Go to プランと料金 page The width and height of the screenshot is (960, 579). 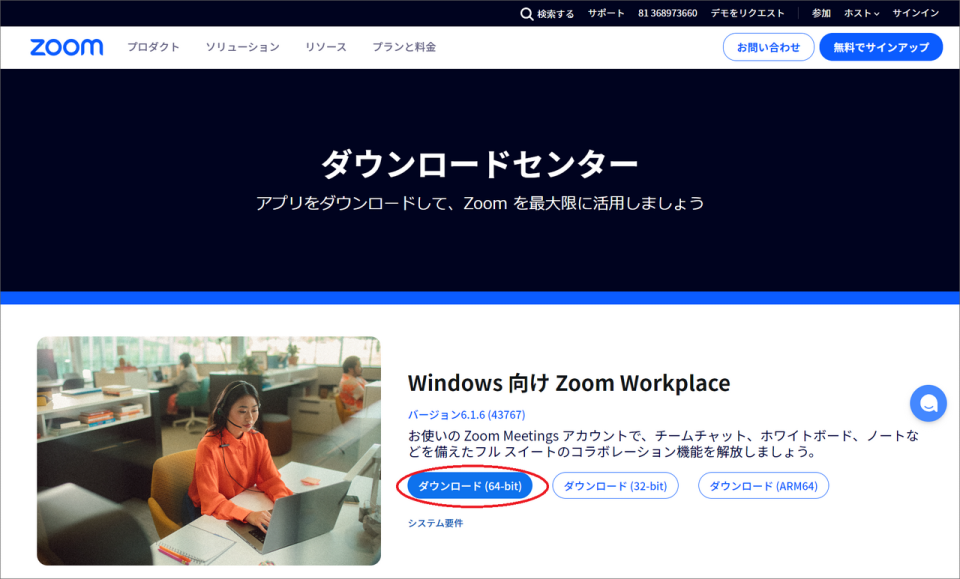(404, 47)
